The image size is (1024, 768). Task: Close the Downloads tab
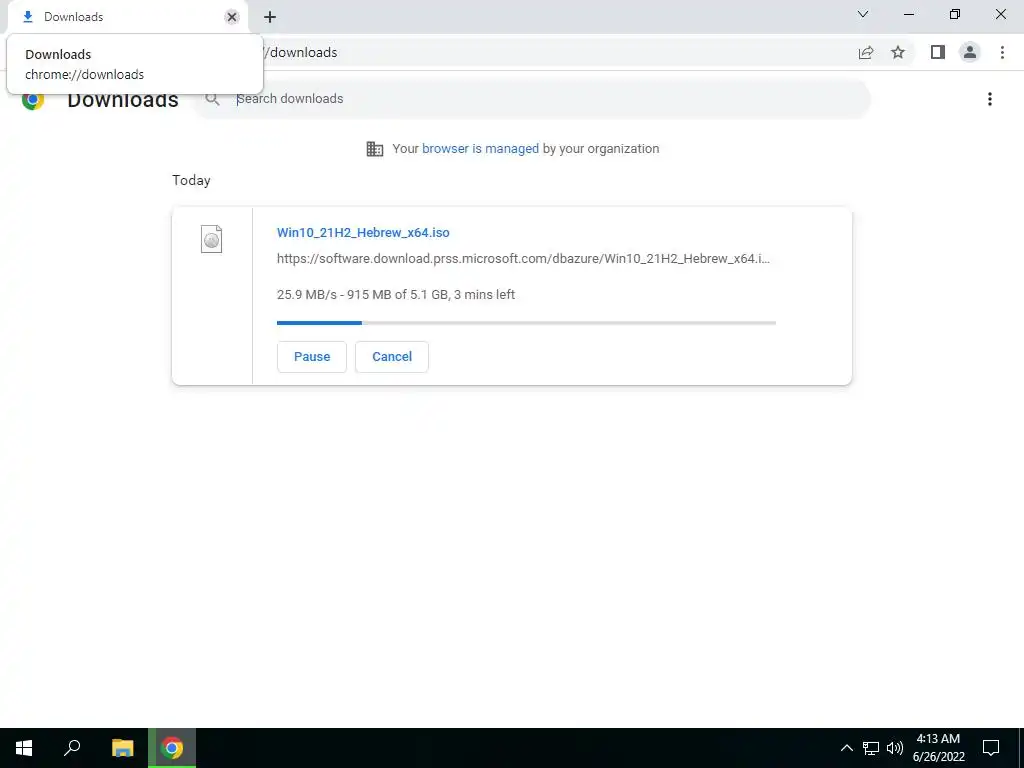[x=232, y=17]
